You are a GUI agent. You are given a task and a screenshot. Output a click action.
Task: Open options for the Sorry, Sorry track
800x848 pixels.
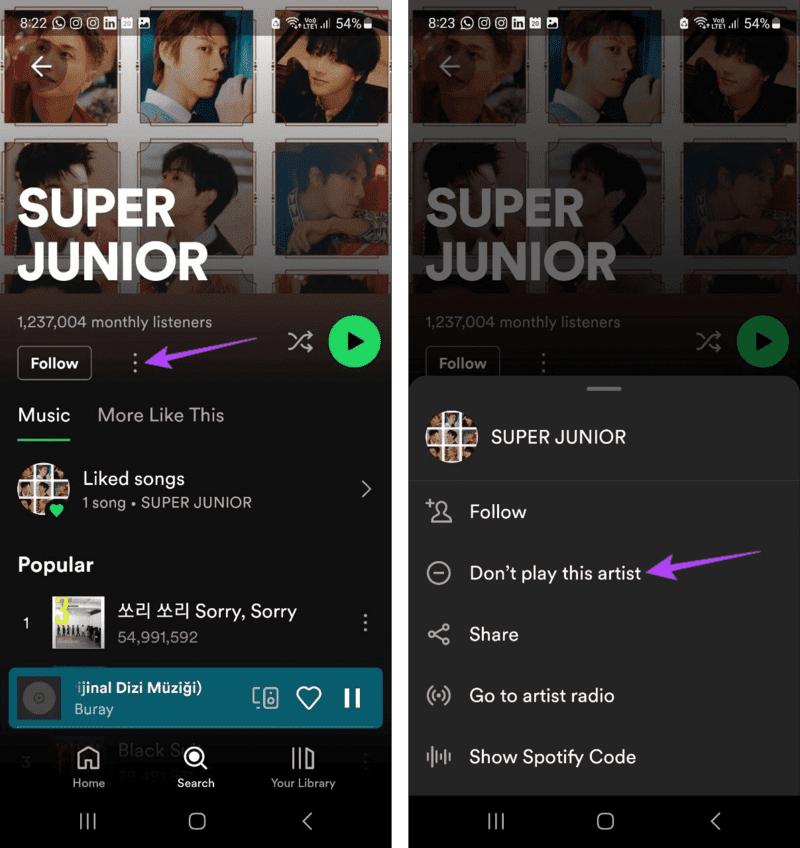[x=366, y=623]
